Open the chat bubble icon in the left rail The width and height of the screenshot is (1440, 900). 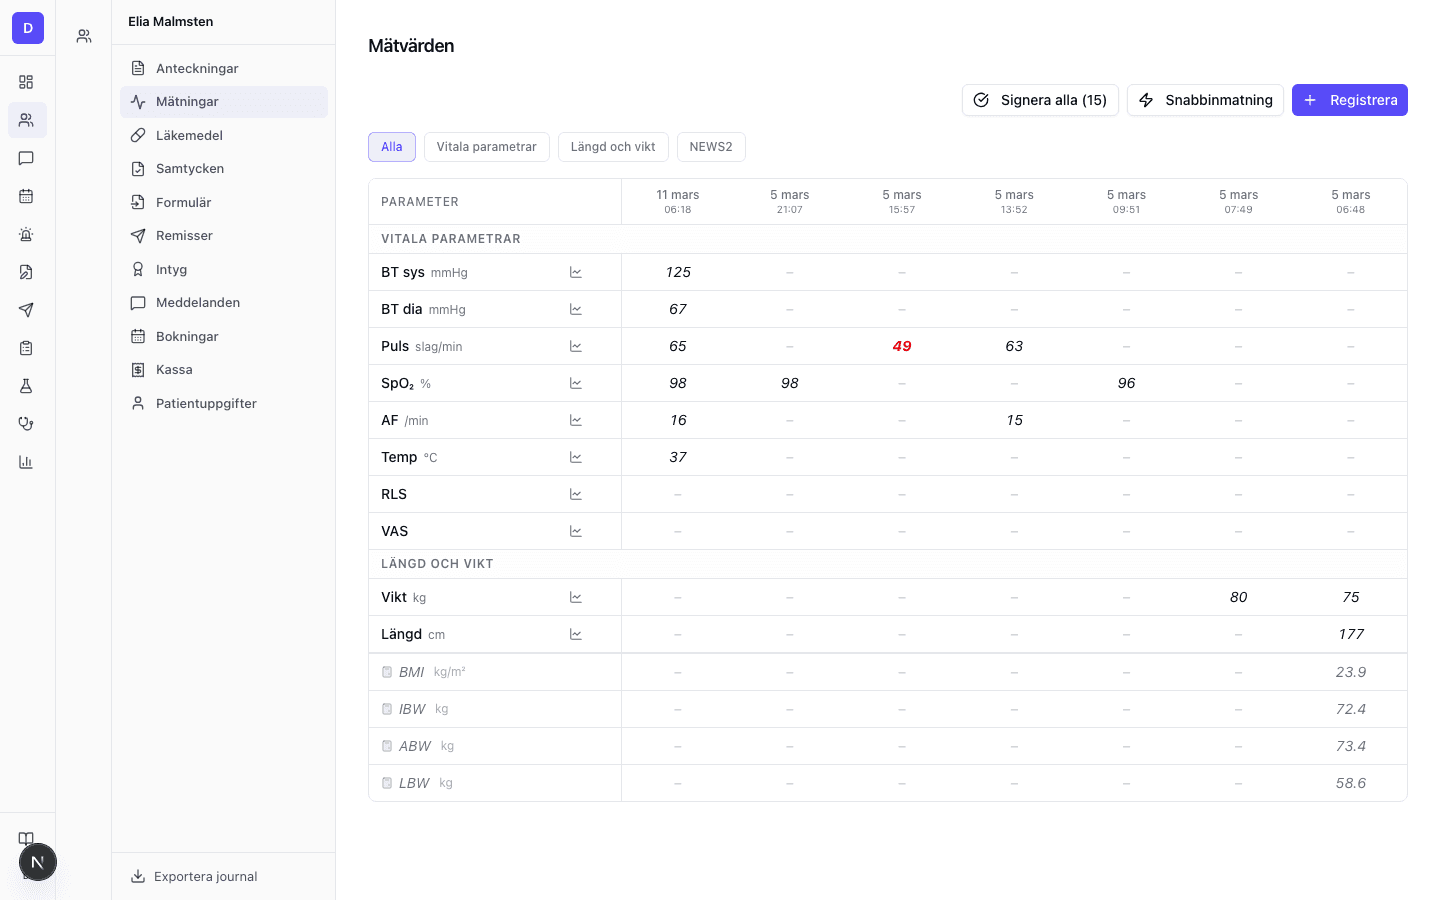point(27,158)
